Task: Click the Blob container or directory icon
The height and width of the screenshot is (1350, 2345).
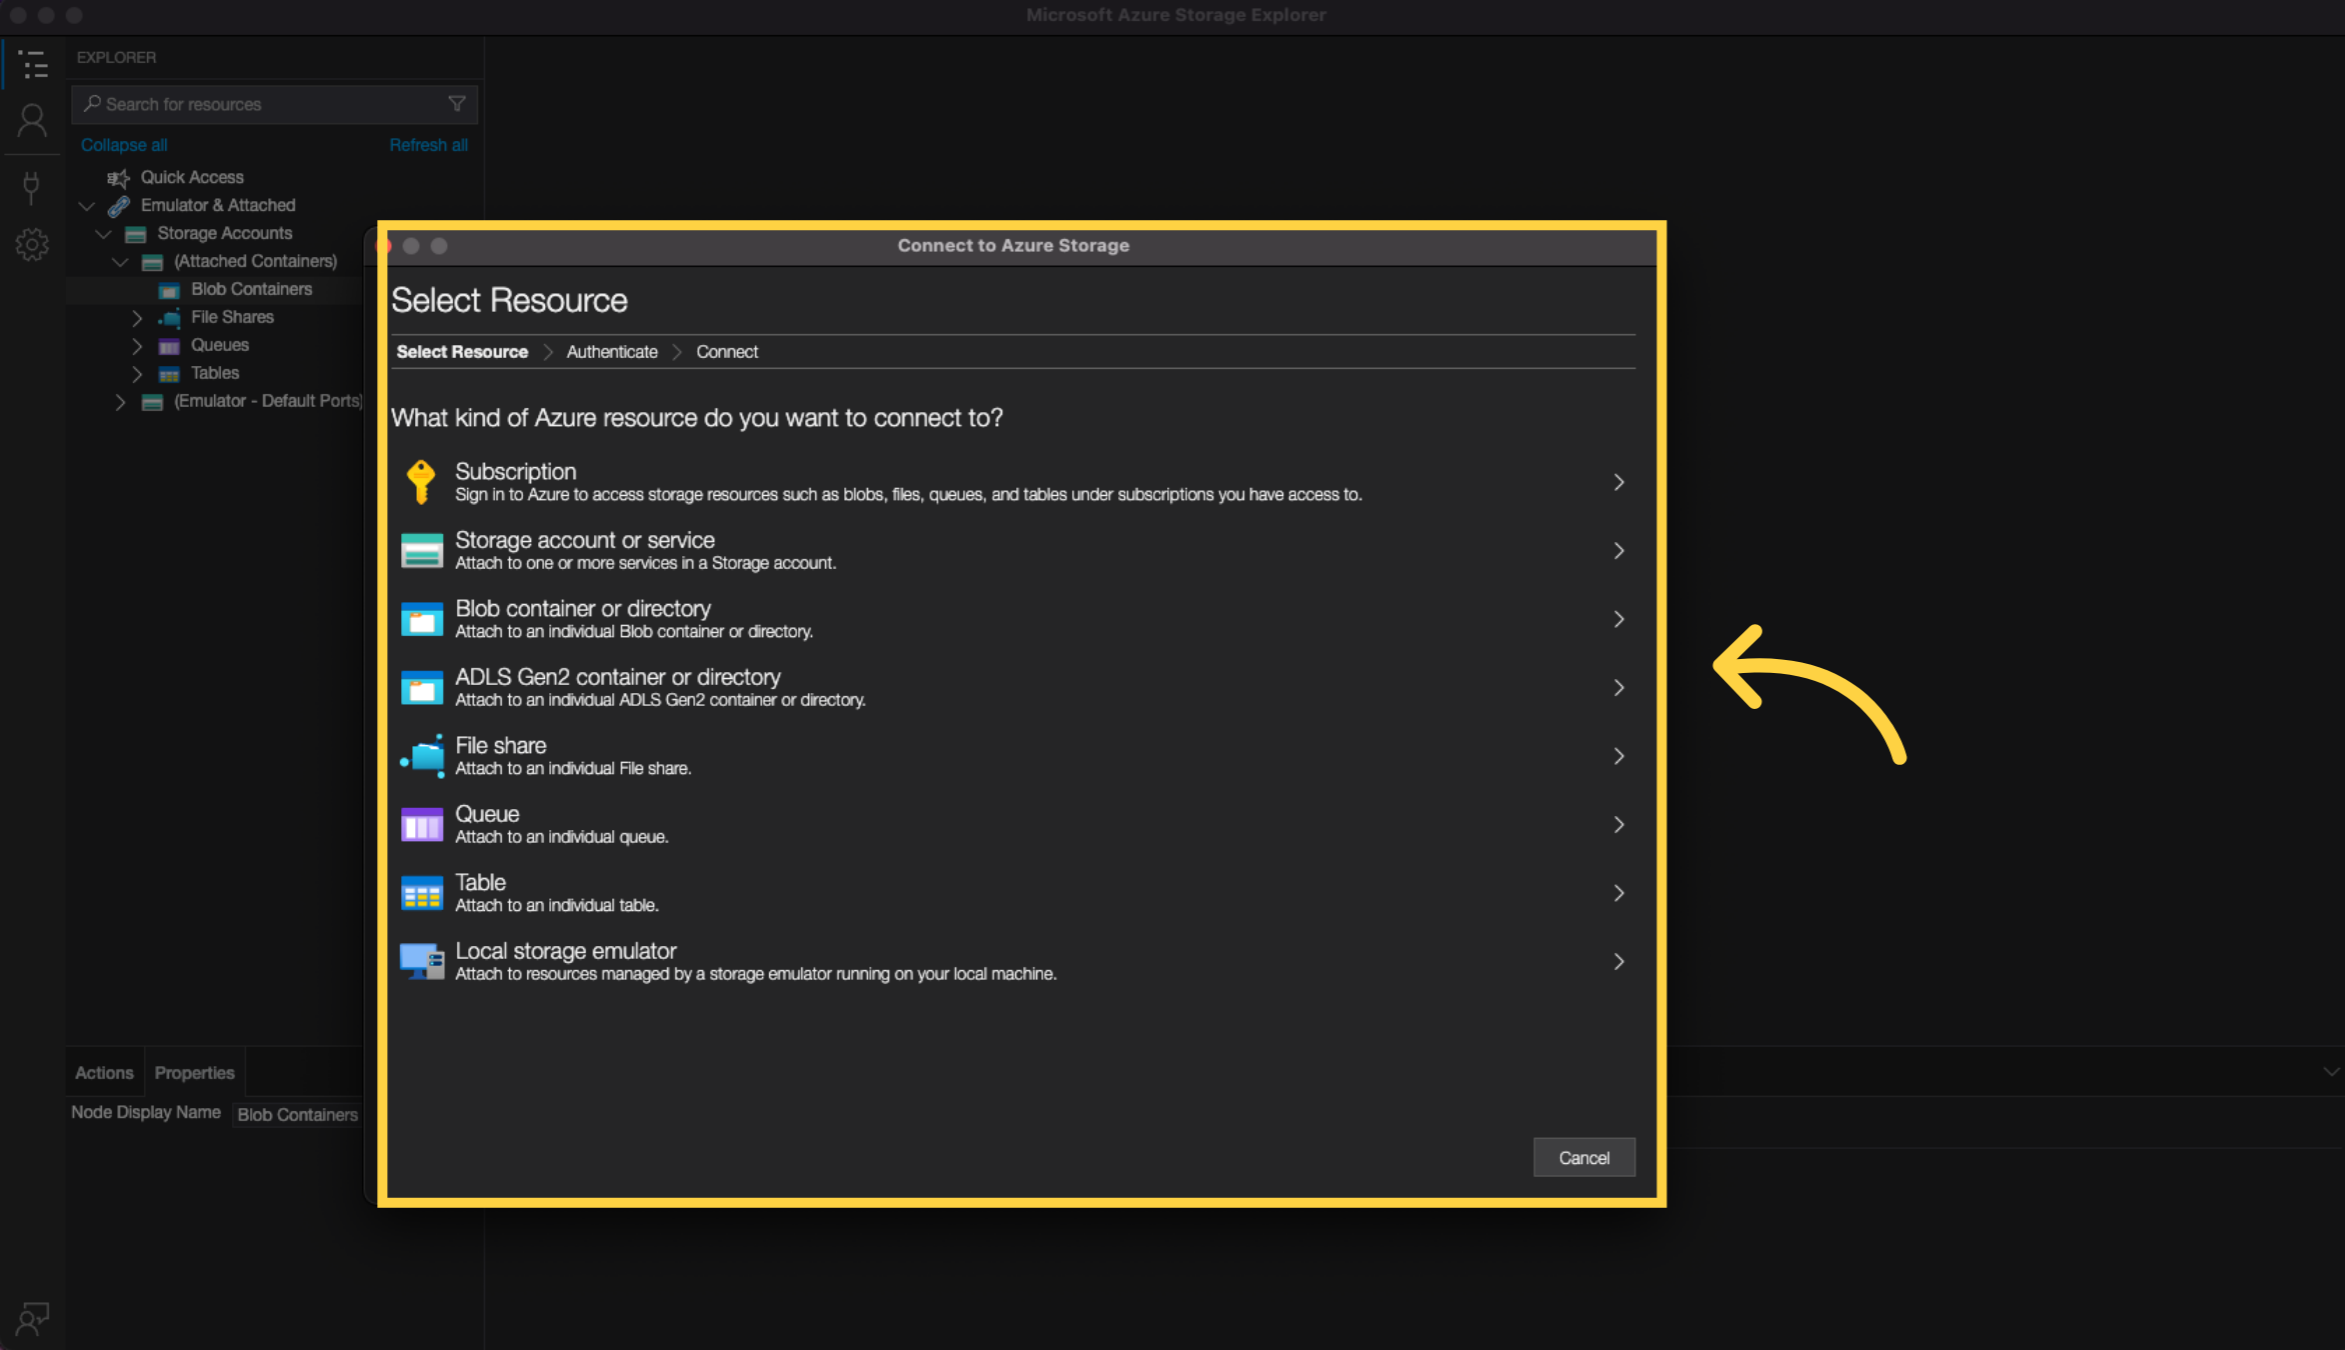Action: pyautogui.click(x=422, y=619)
